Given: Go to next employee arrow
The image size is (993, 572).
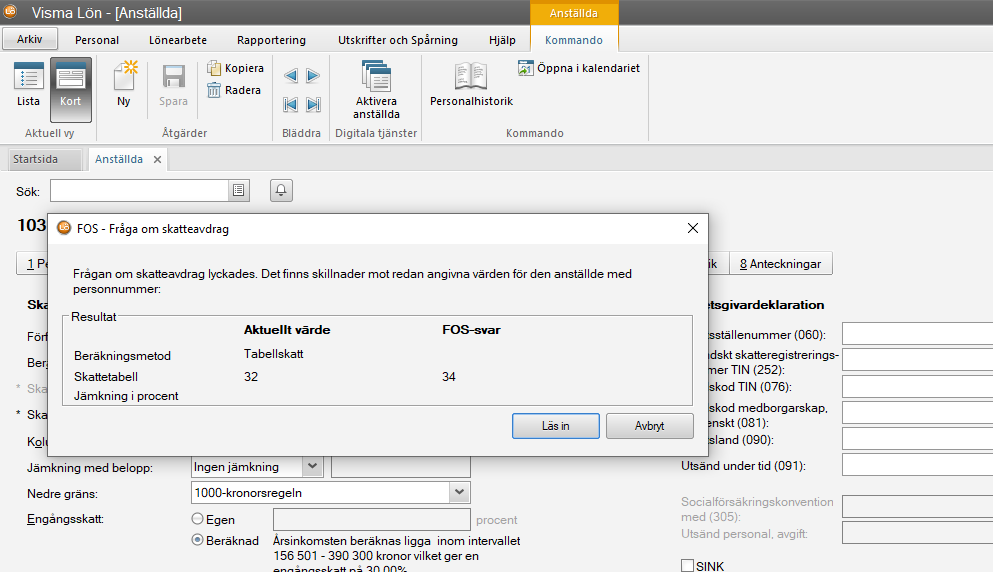Looking at the screenshot, I should click(x=313, y=76).
